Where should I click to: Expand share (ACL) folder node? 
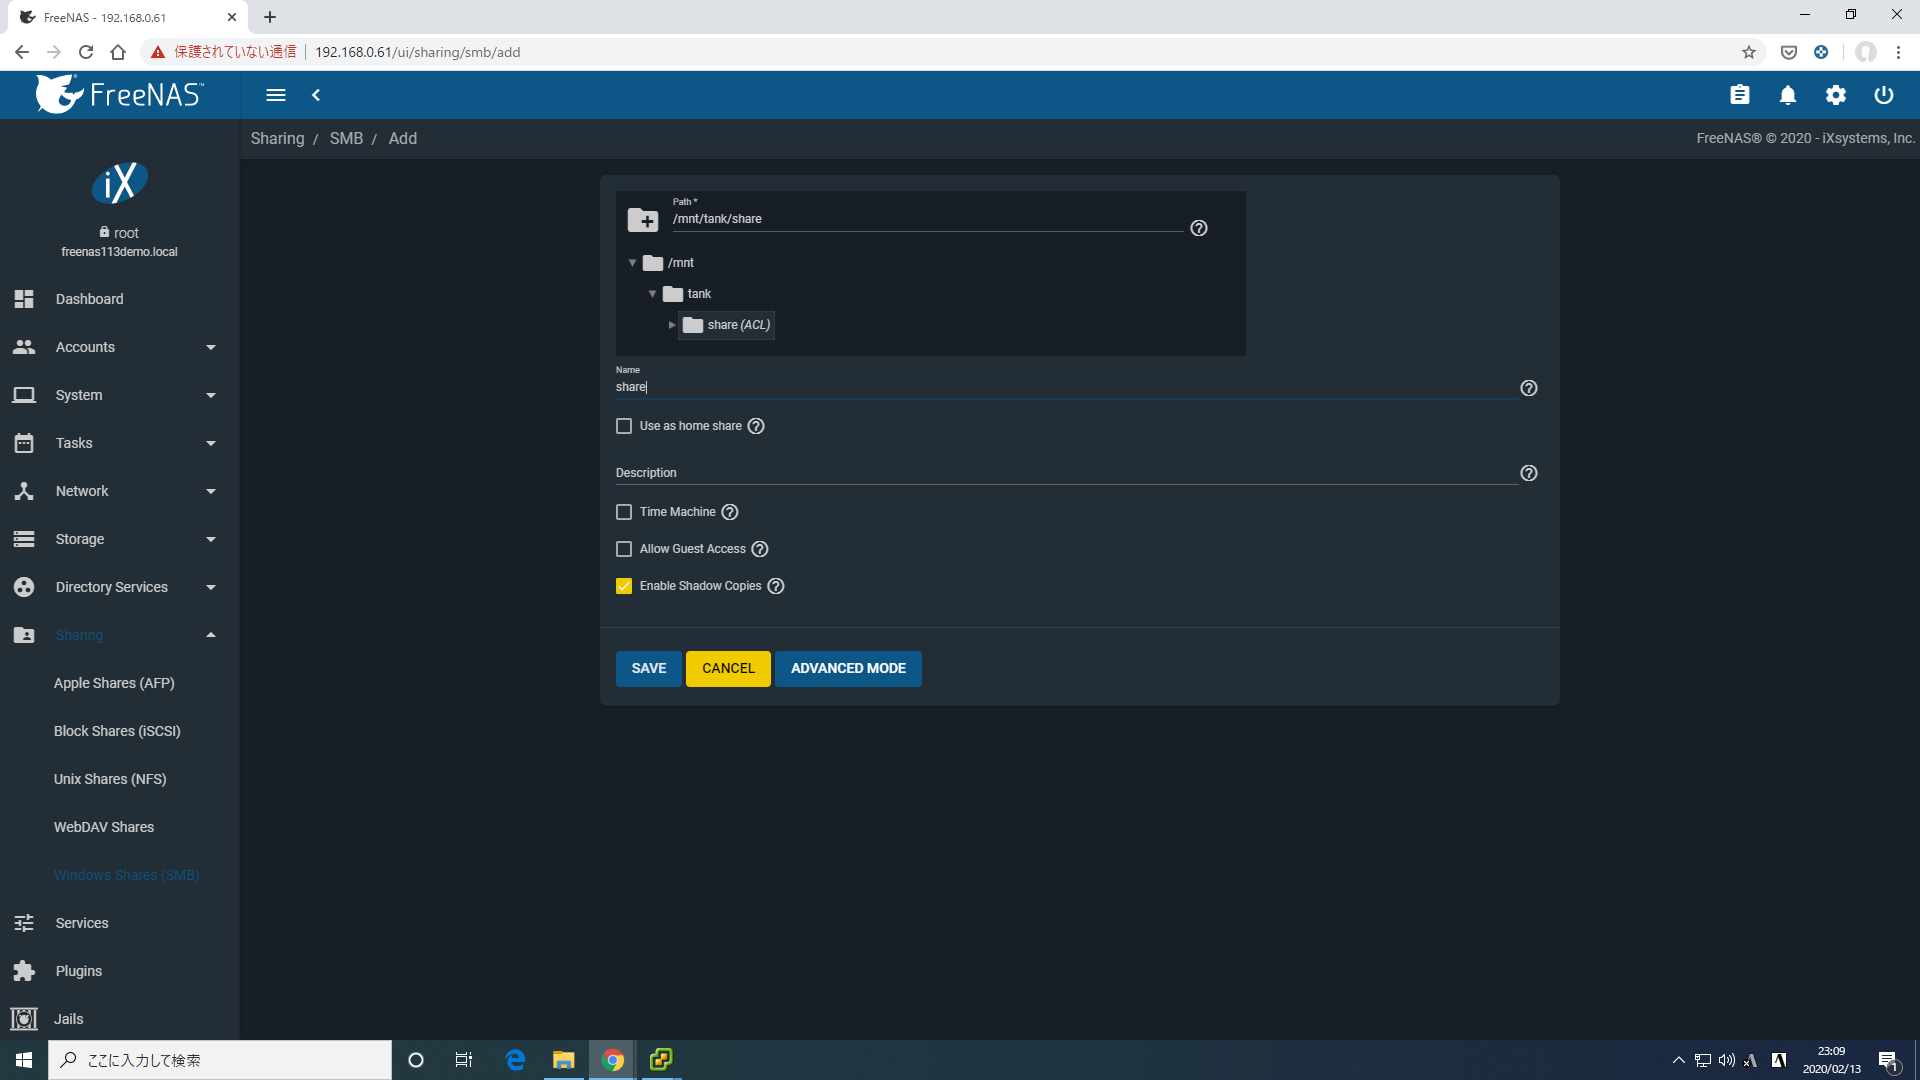pyautogui.click(x=671, y=324)
